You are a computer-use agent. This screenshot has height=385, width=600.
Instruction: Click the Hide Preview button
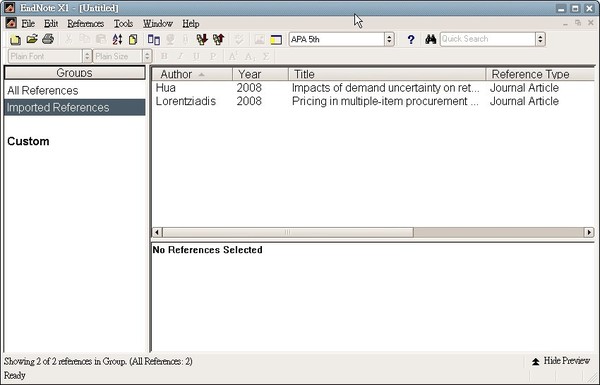pos(561,361)
